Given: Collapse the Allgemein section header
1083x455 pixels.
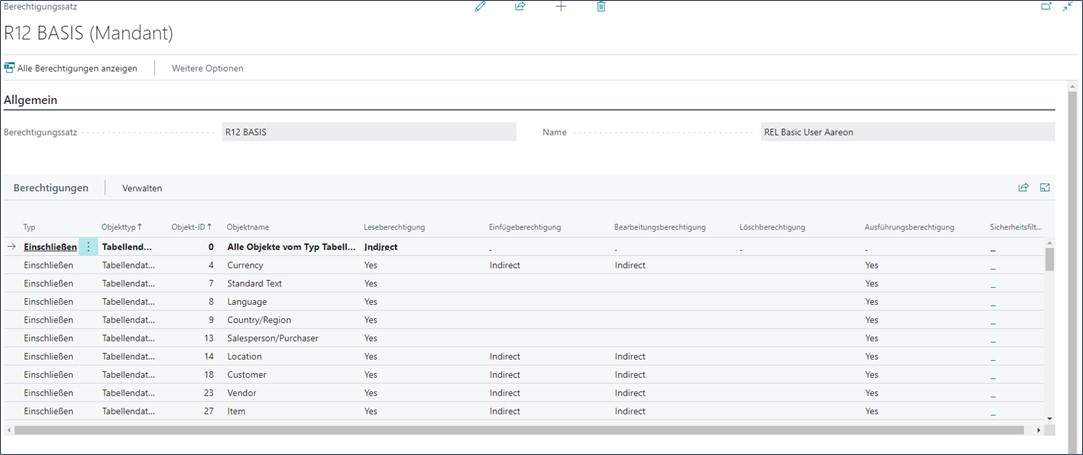Looking at the screenshot, I should click(31, 100).
